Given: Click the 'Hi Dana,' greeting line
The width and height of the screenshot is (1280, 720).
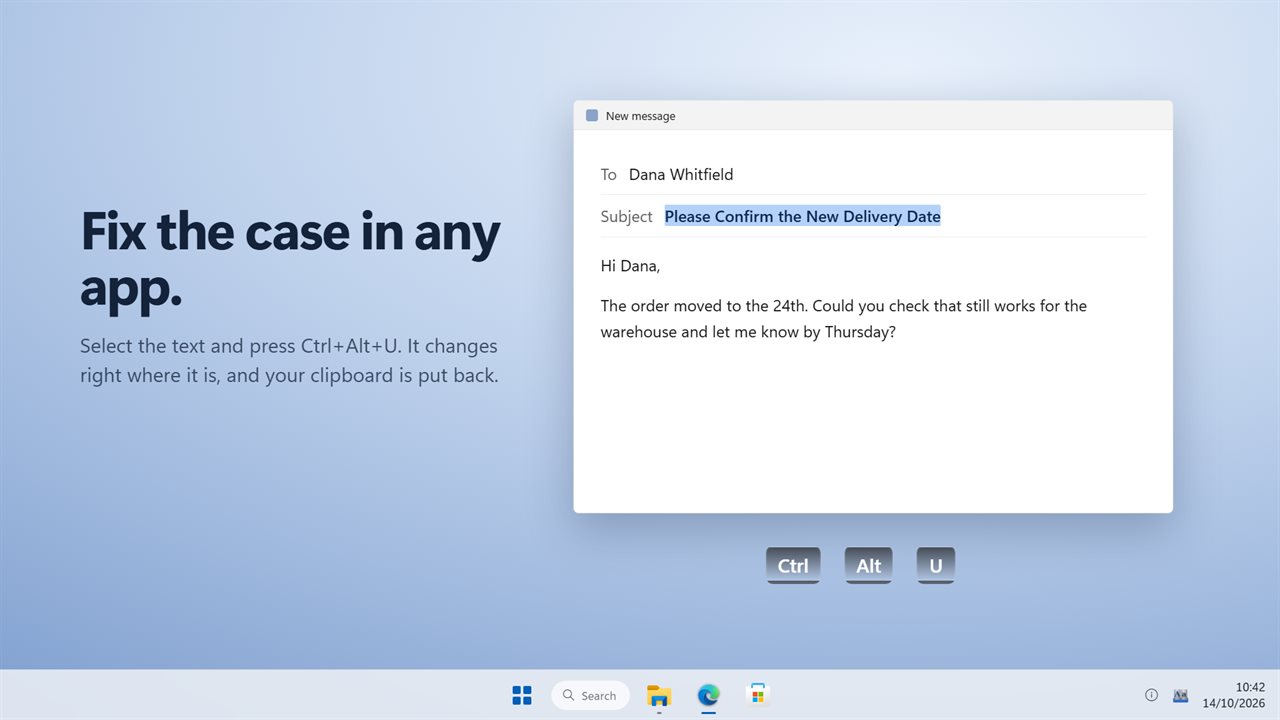Looking at the screenshot, I should (630, 266).
